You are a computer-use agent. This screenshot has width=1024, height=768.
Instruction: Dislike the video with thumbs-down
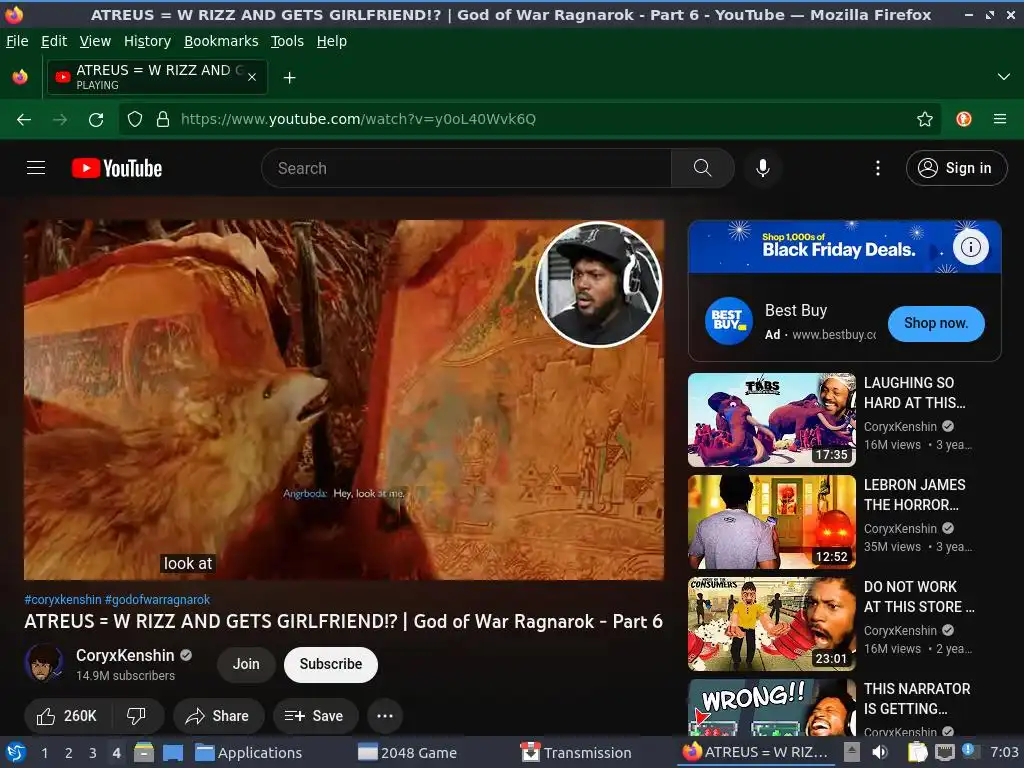click(136, 716)
